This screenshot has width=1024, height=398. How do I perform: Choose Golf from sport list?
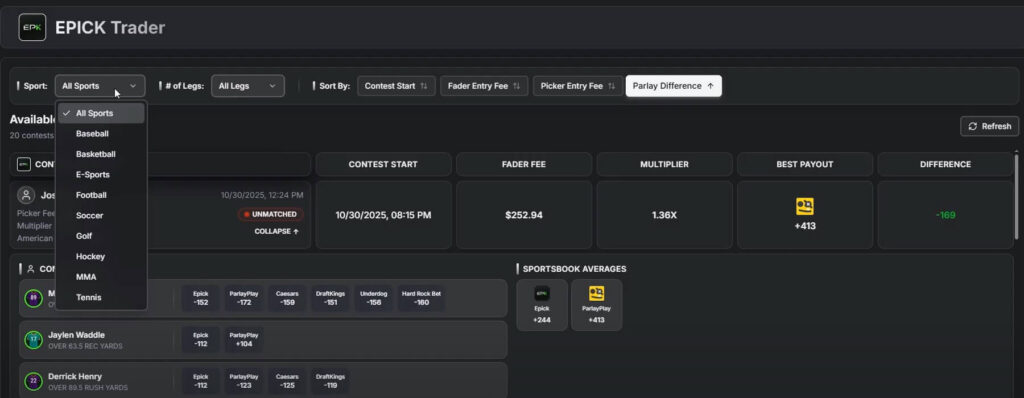tap(101, 236)
